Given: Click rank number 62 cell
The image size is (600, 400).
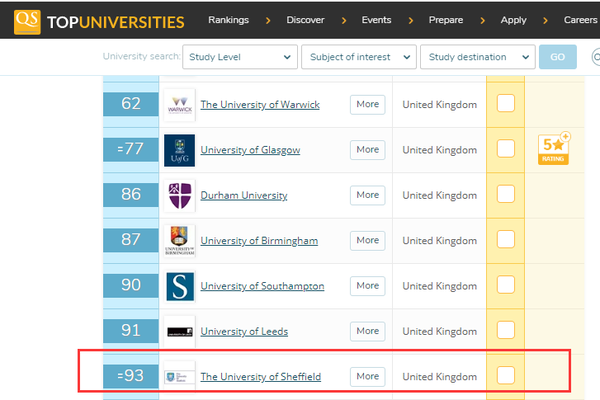Looking at the screenshot, I should [131, 104].
